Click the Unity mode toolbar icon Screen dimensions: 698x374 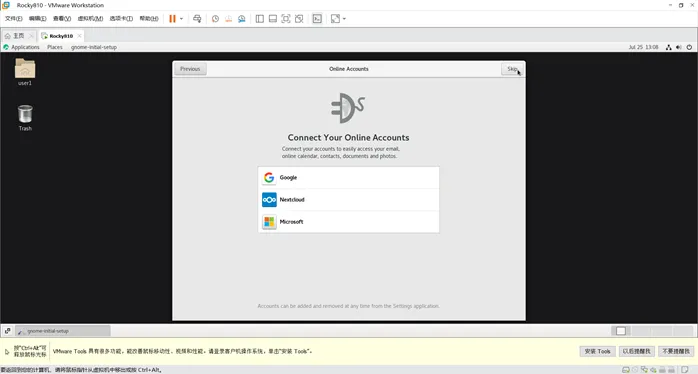coord(299,19)
